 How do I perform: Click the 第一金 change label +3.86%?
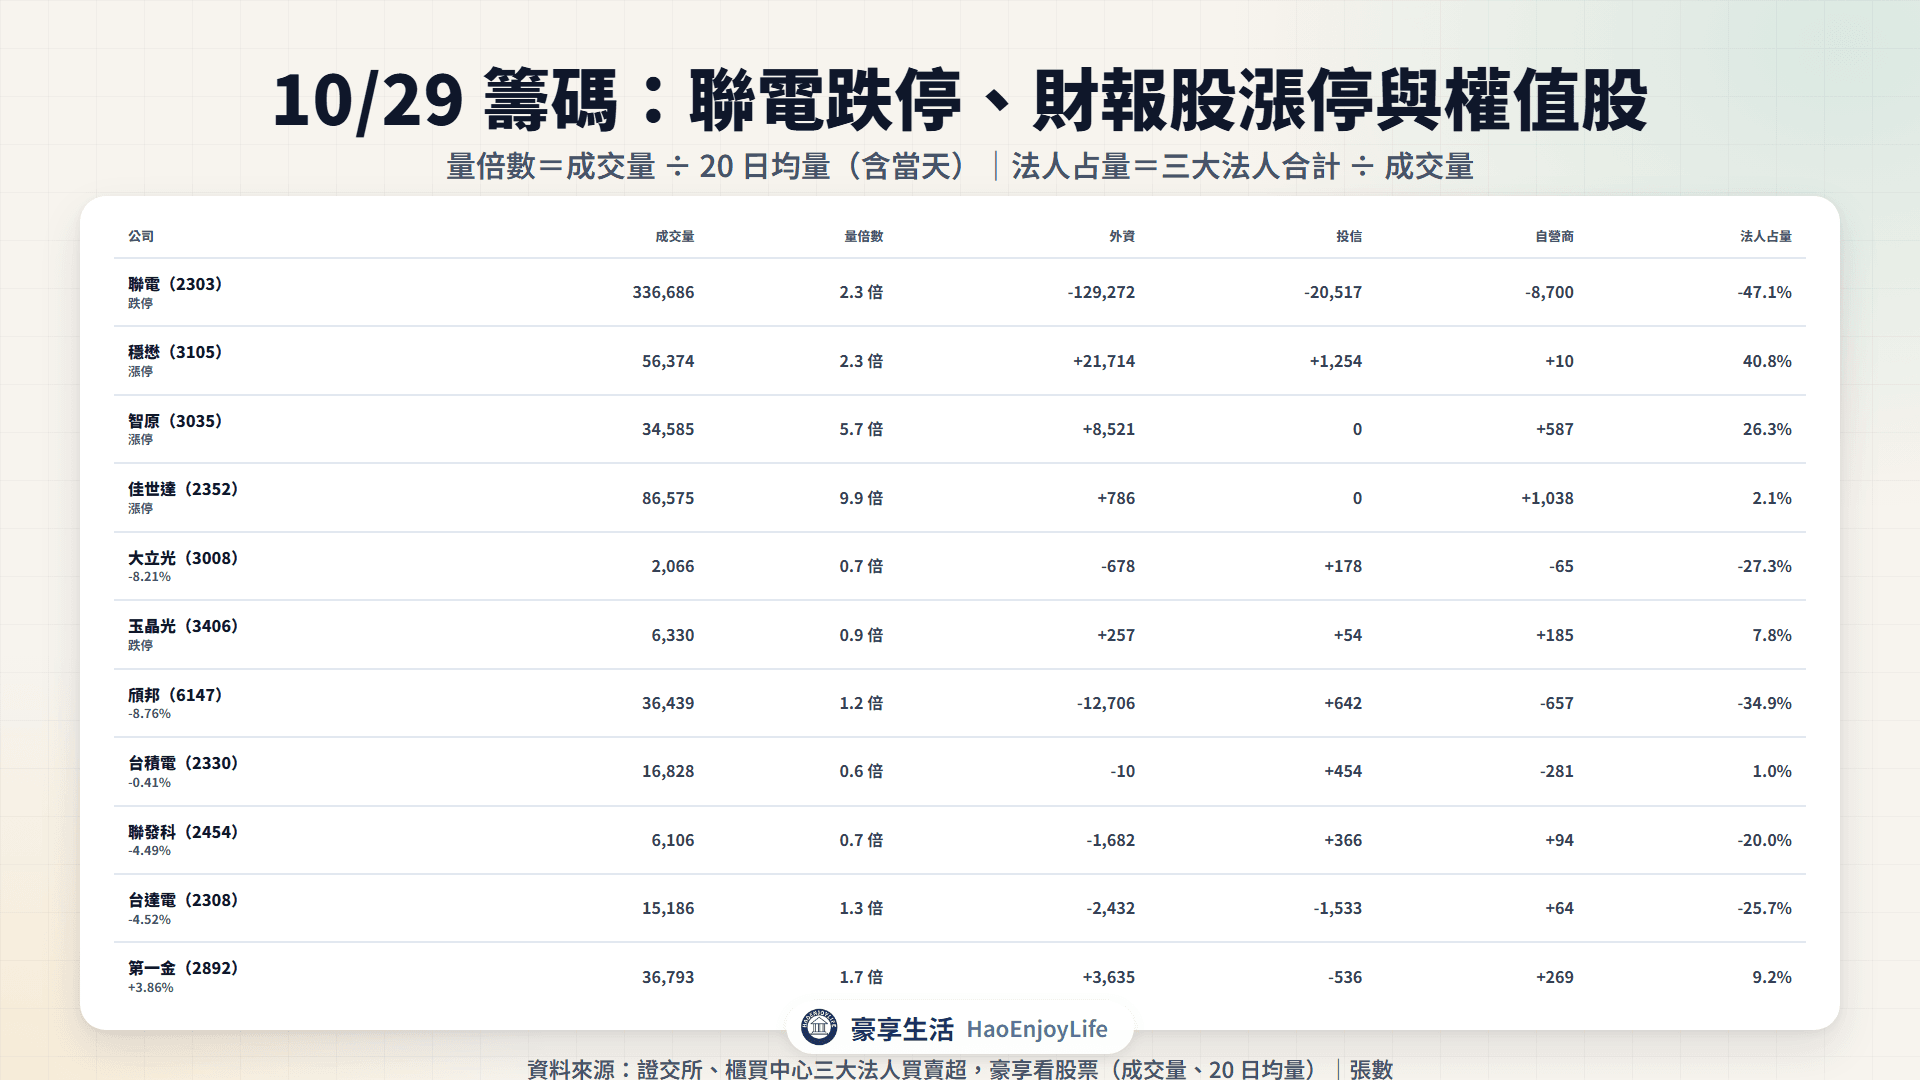pyautogui.click(x=151, y=988)
